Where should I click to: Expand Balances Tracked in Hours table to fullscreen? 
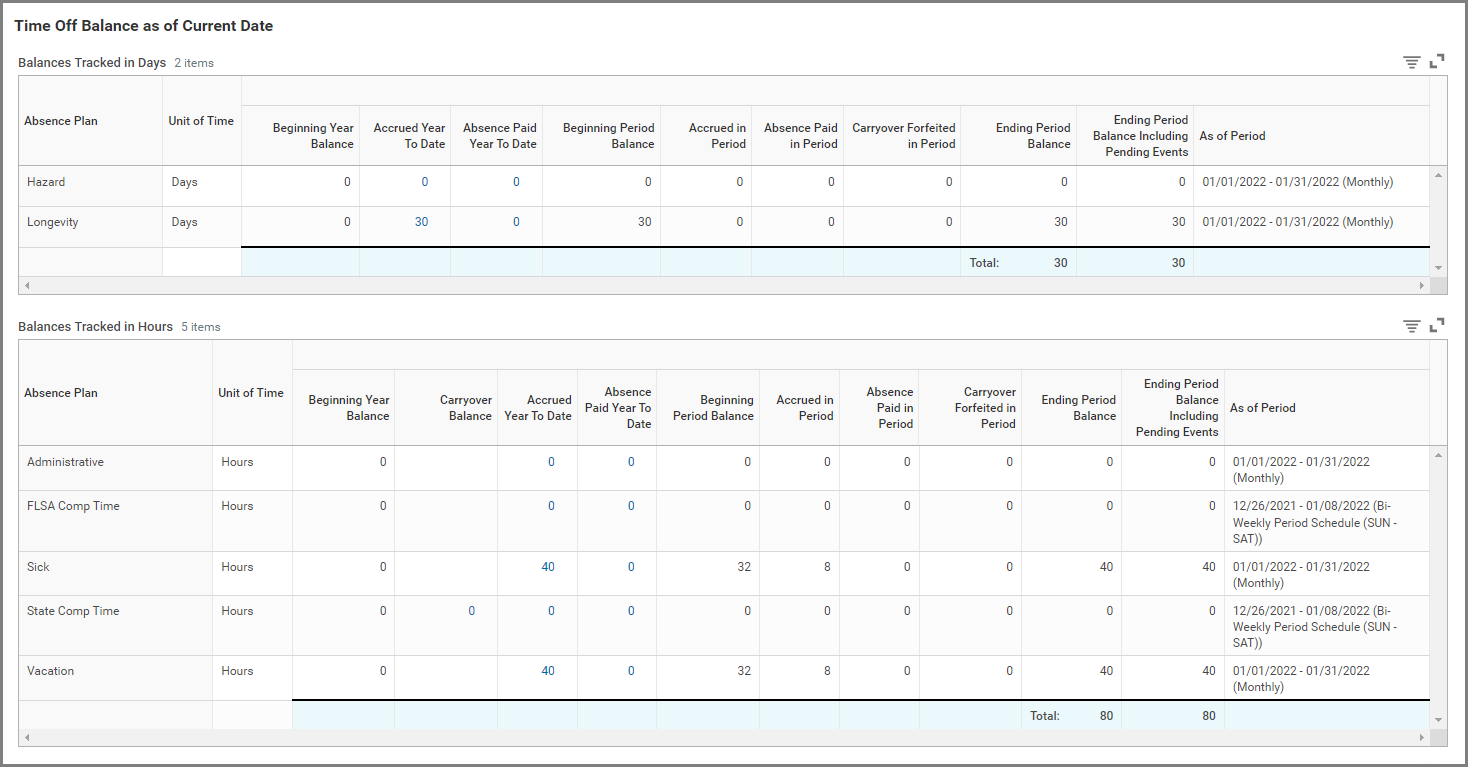point(1437,326)
